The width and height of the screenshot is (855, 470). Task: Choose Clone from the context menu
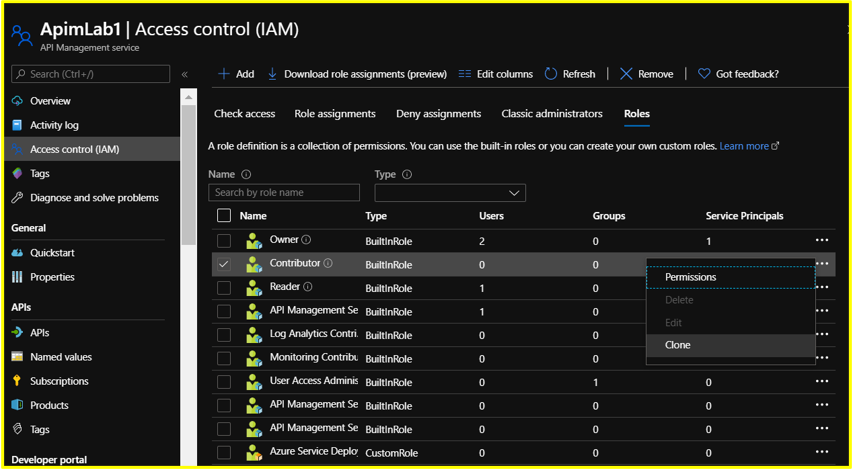(731, 345)
